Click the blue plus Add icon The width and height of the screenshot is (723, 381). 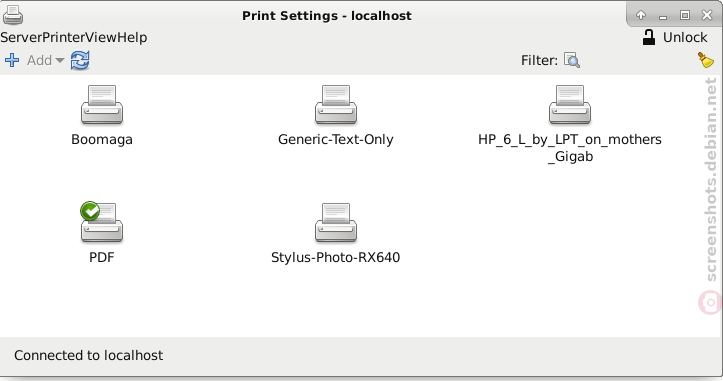point(12,60)
